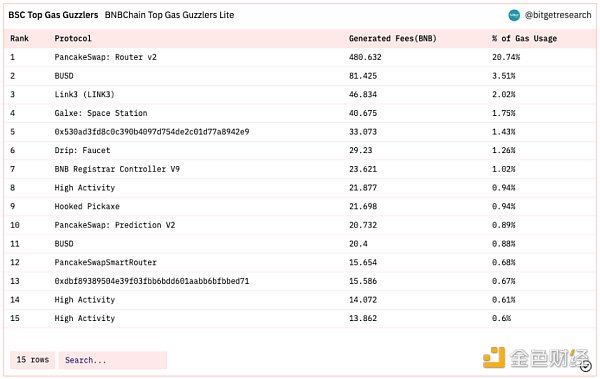Select the Galxe: Space Station row

click(300, 113)
